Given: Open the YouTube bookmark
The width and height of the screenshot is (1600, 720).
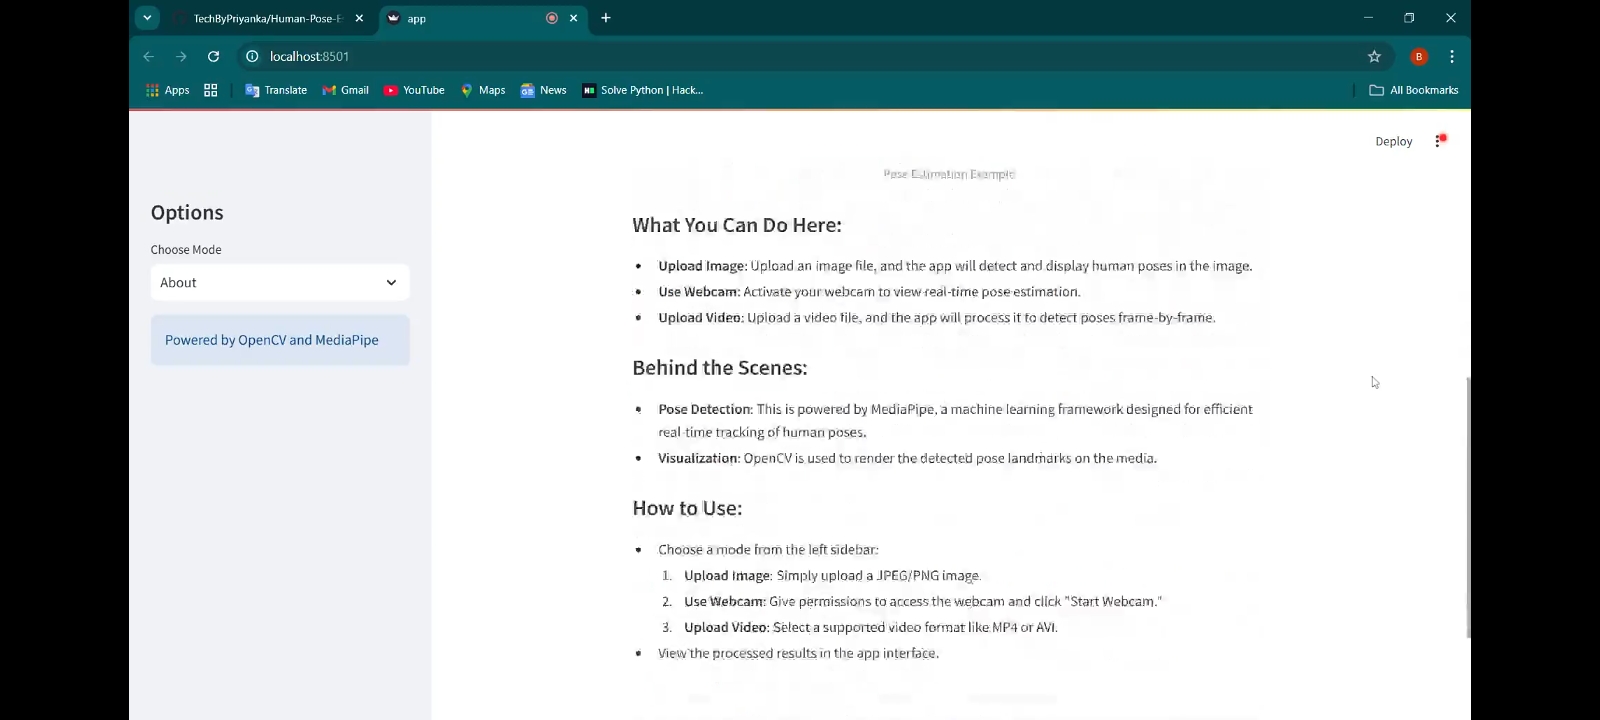Looking at the screenshot, I should click(x=414, y=90).
